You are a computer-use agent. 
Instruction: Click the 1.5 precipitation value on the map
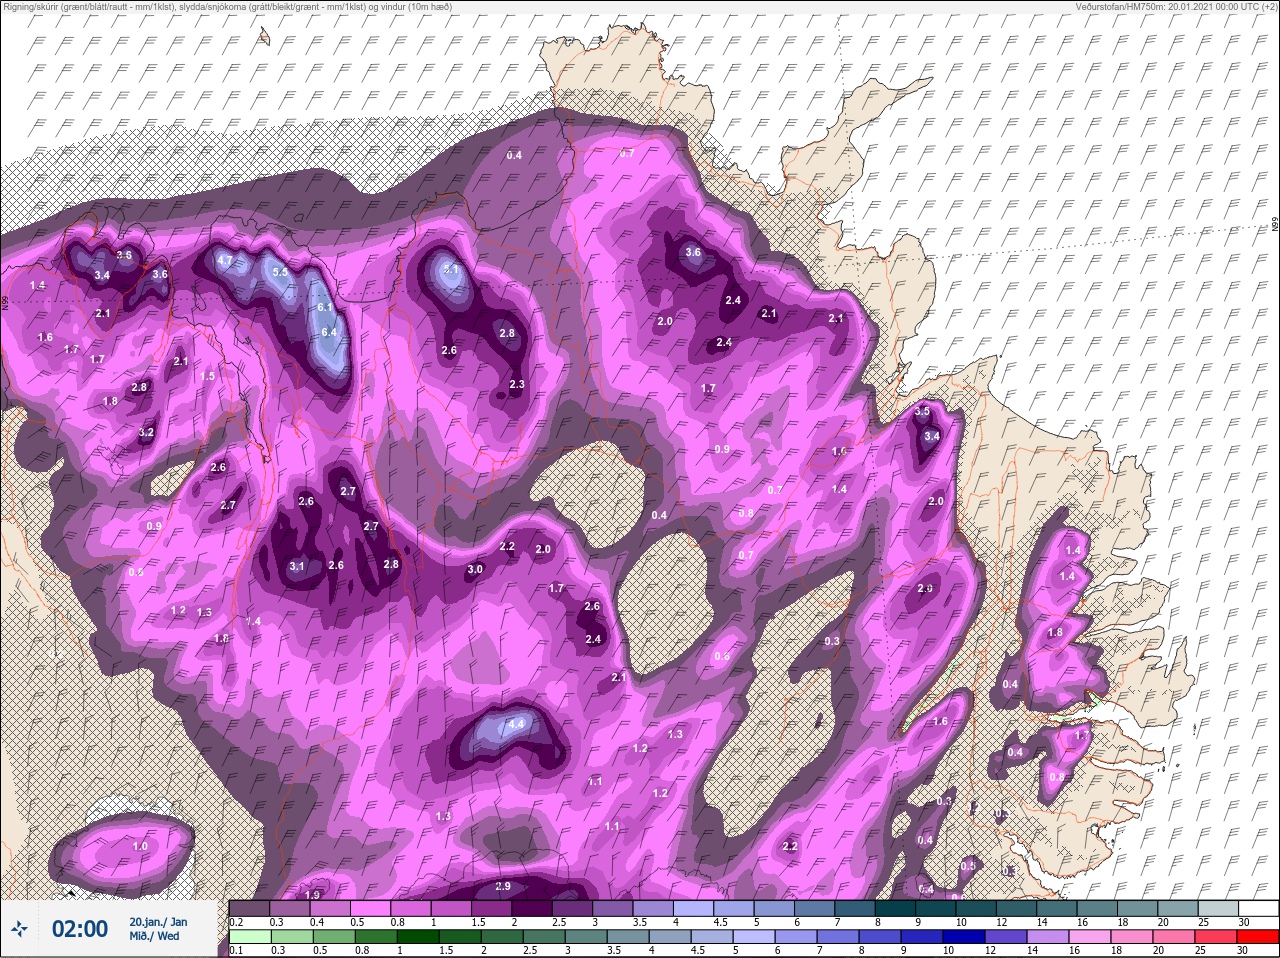click(208, 376)
